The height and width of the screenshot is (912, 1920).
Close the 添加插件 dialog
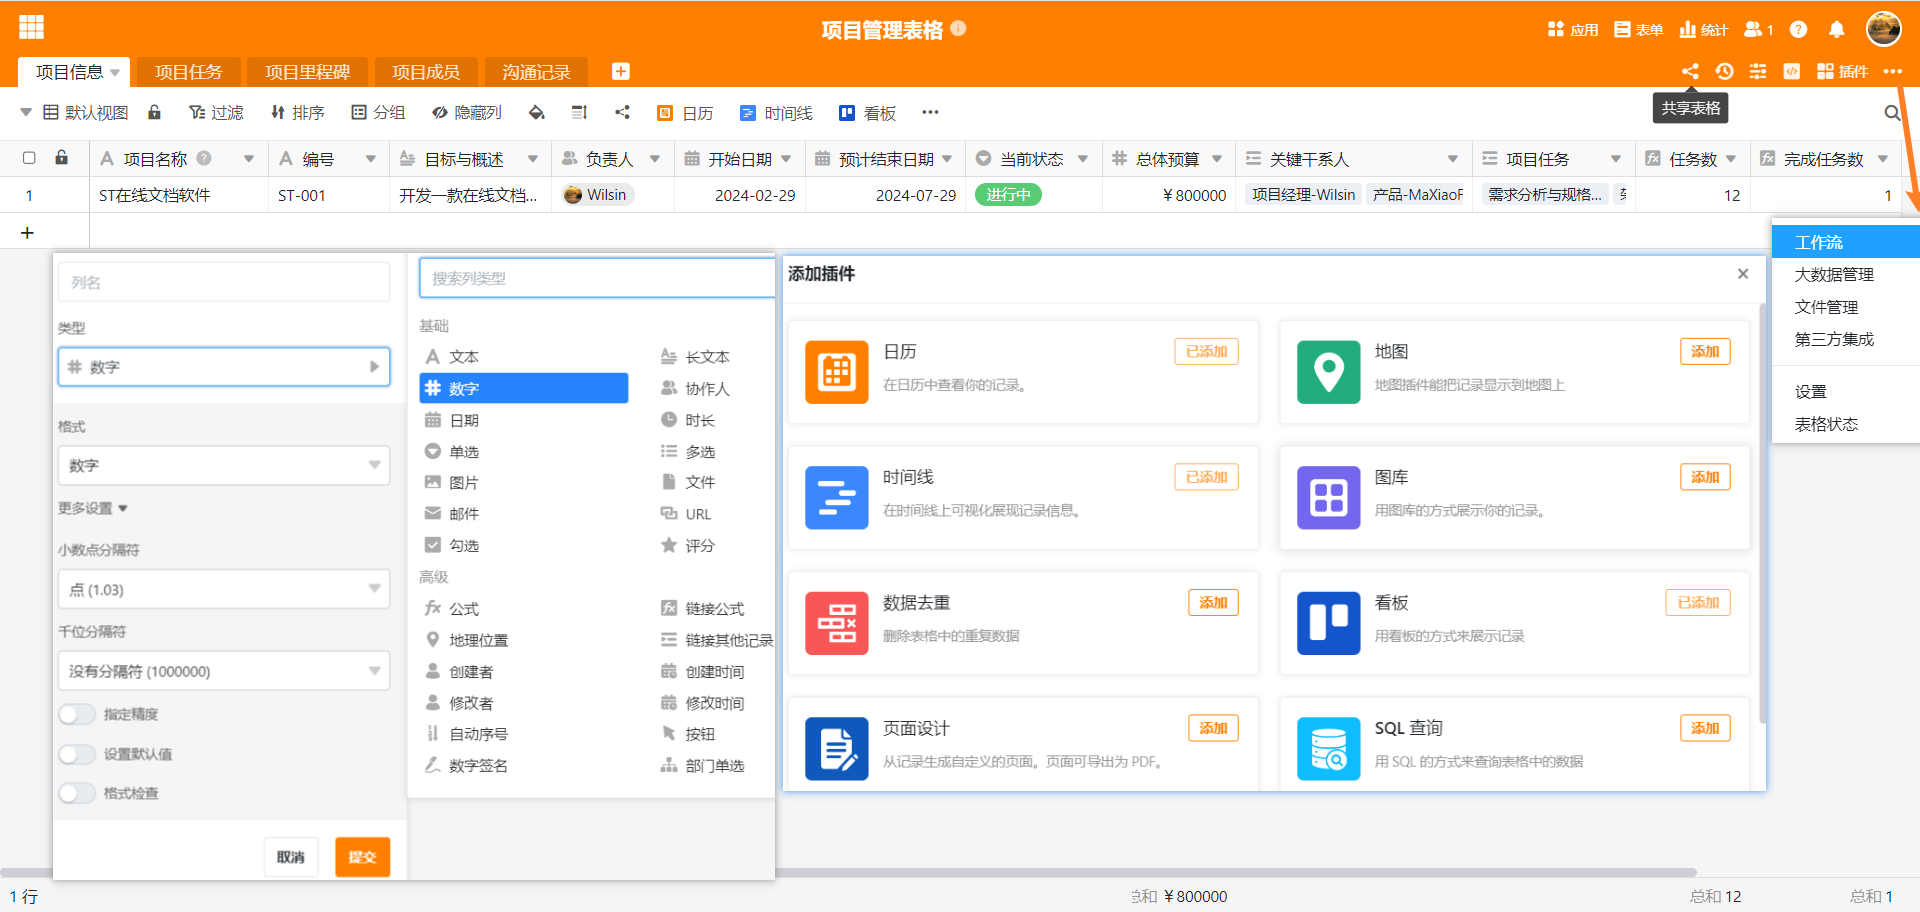point(1743,274)
